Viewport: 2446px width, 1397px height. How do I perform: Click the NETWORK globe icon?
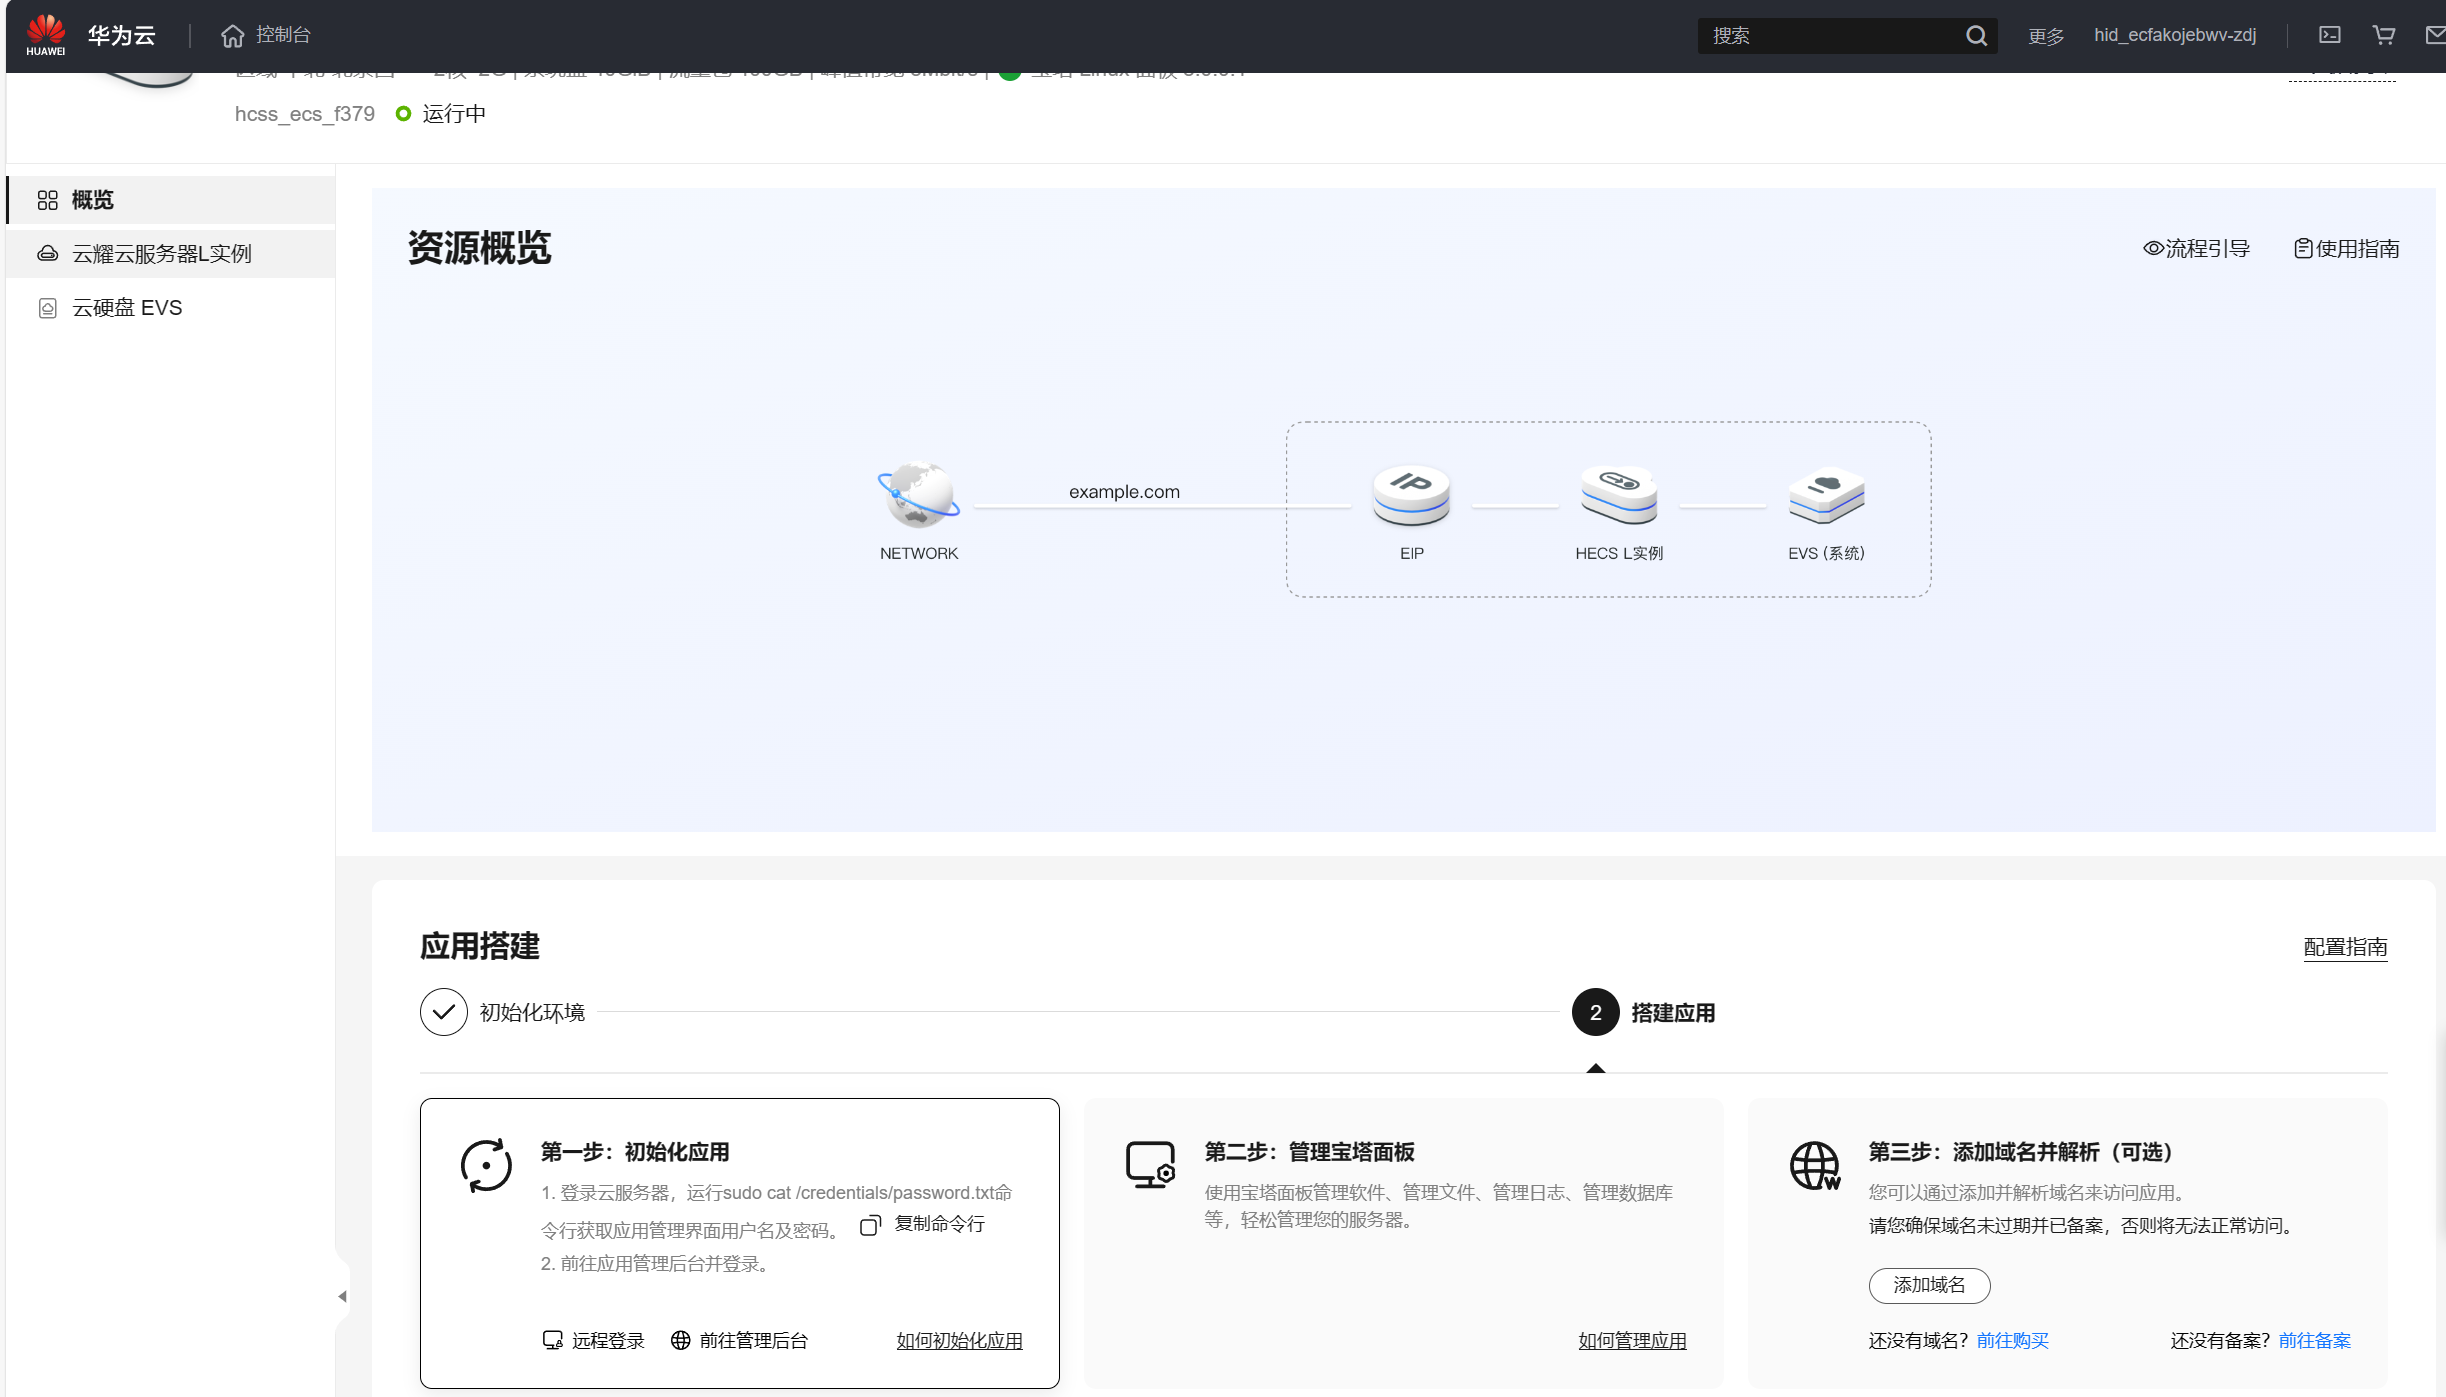coord(918,495)
